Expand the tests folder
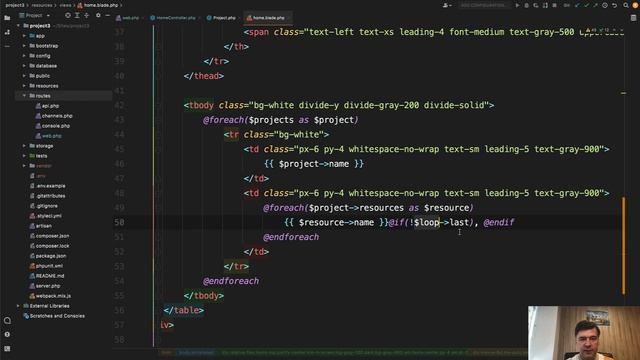 (24, 156)
